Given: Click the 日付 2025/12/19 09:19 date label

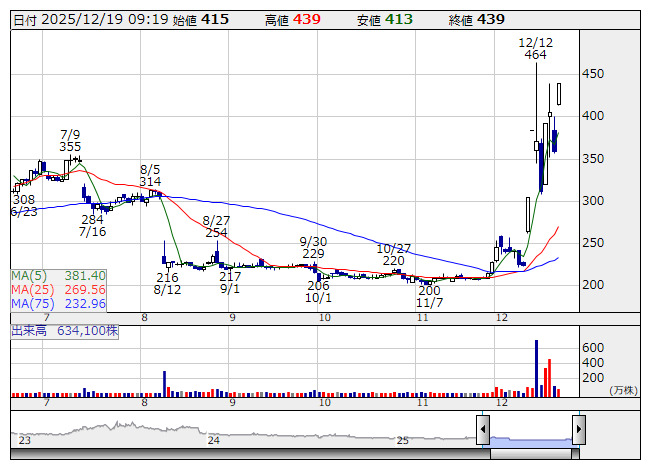Looking at the screenshot, I should 91,20.
